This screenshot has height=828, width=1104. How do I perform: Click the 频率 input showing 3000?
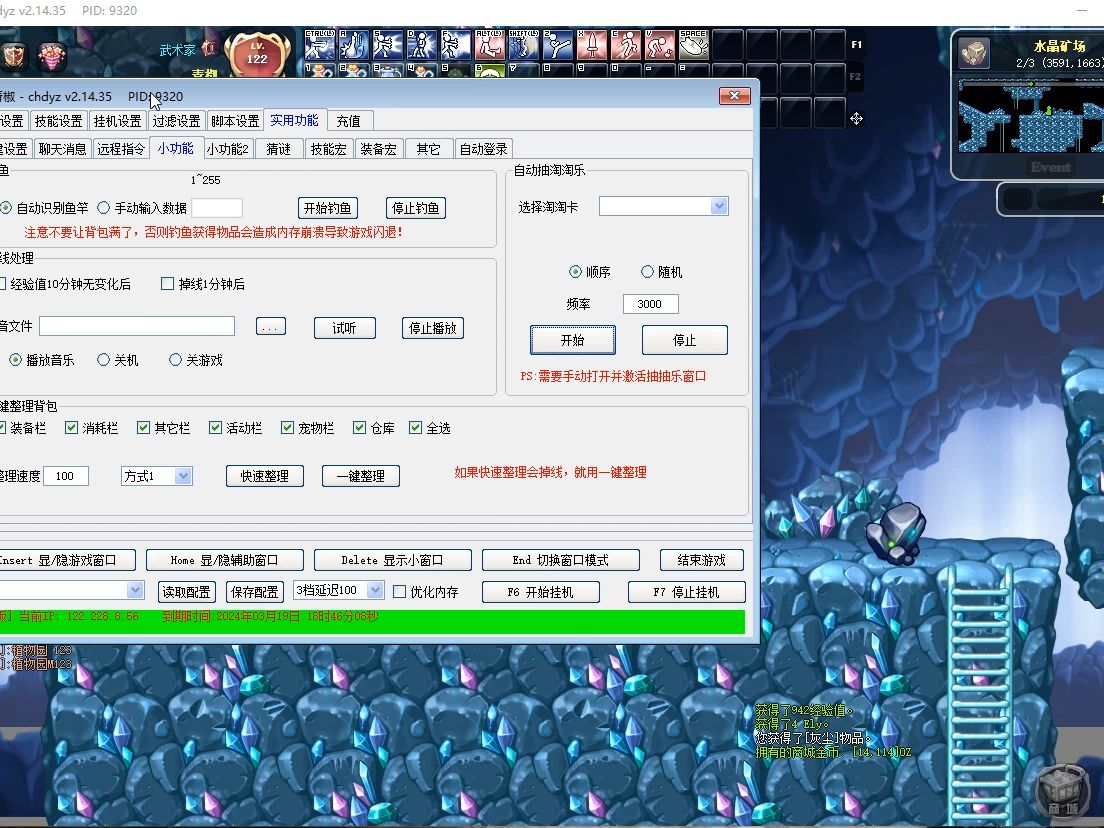(x=651, y=304)
